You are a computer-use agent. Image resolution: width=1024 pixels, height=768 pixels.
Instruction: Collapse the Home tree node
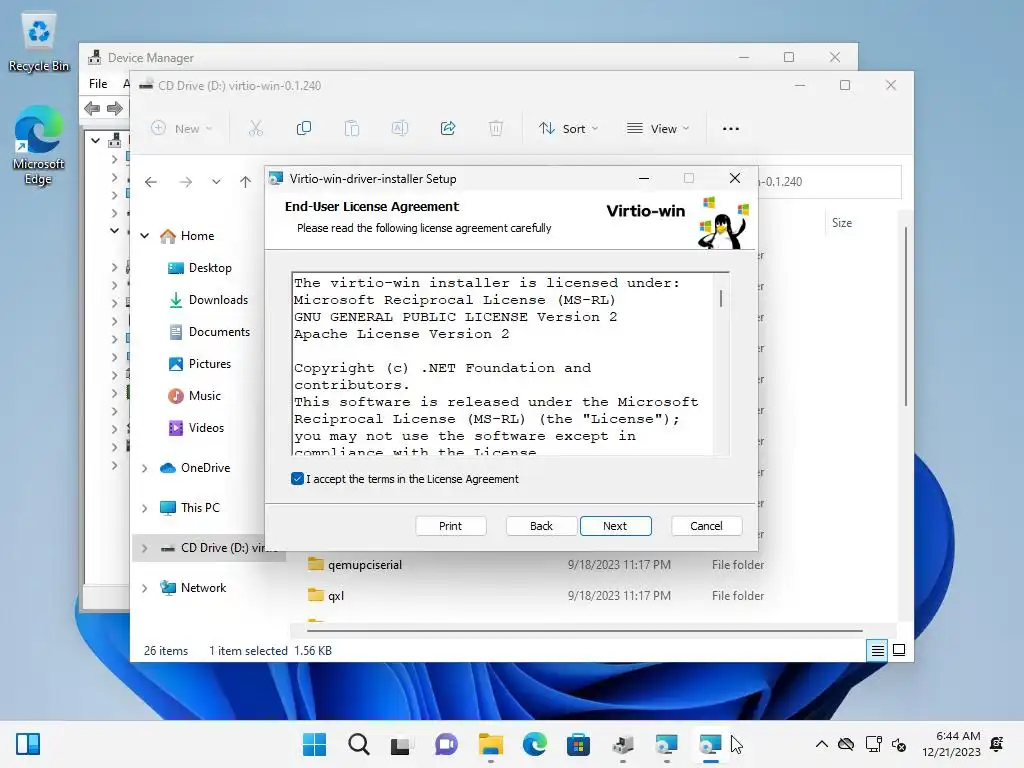pyautogui.click(x=145, y=236)
